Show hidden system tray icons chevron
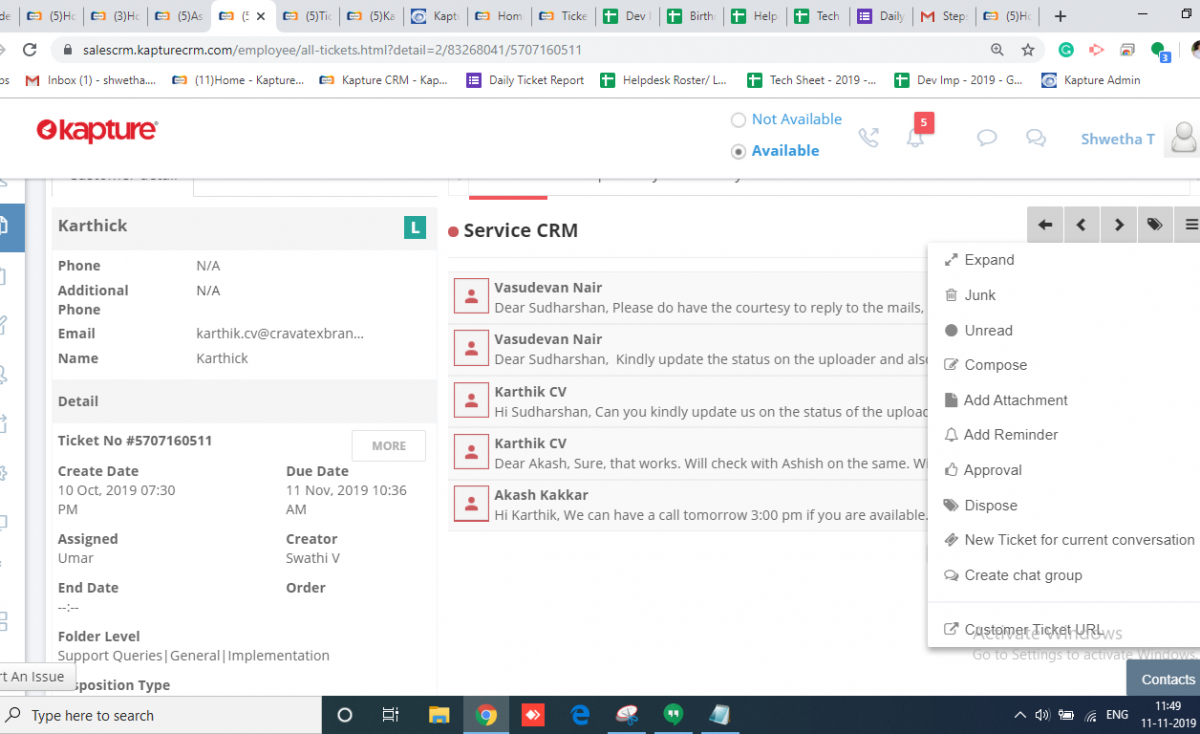 [1020, 715]
